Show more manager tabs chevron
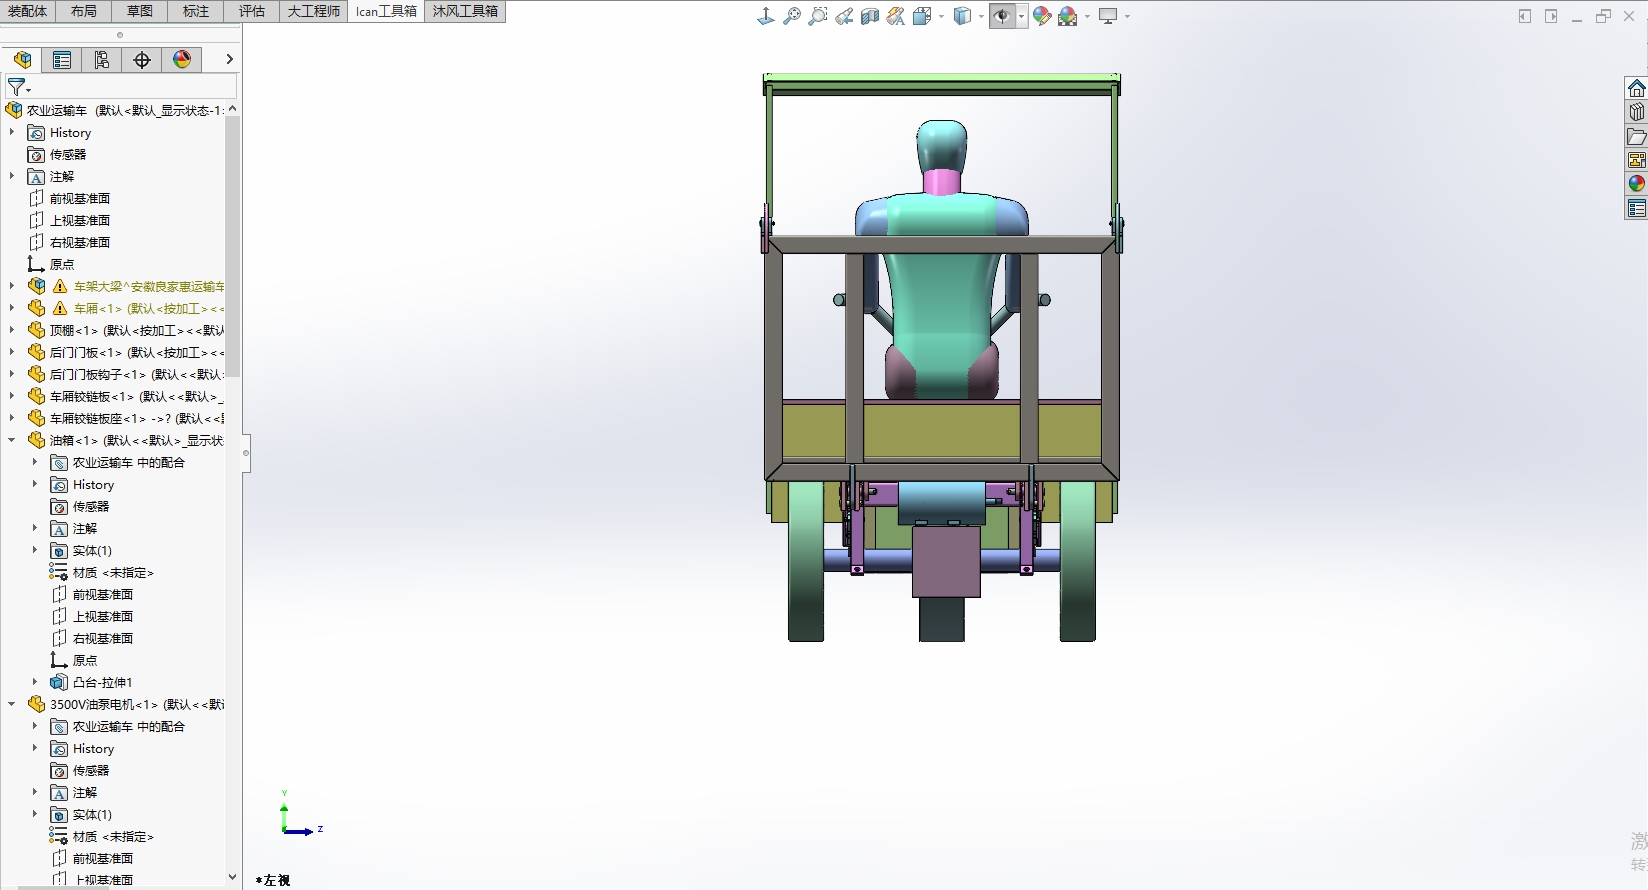 229,60
